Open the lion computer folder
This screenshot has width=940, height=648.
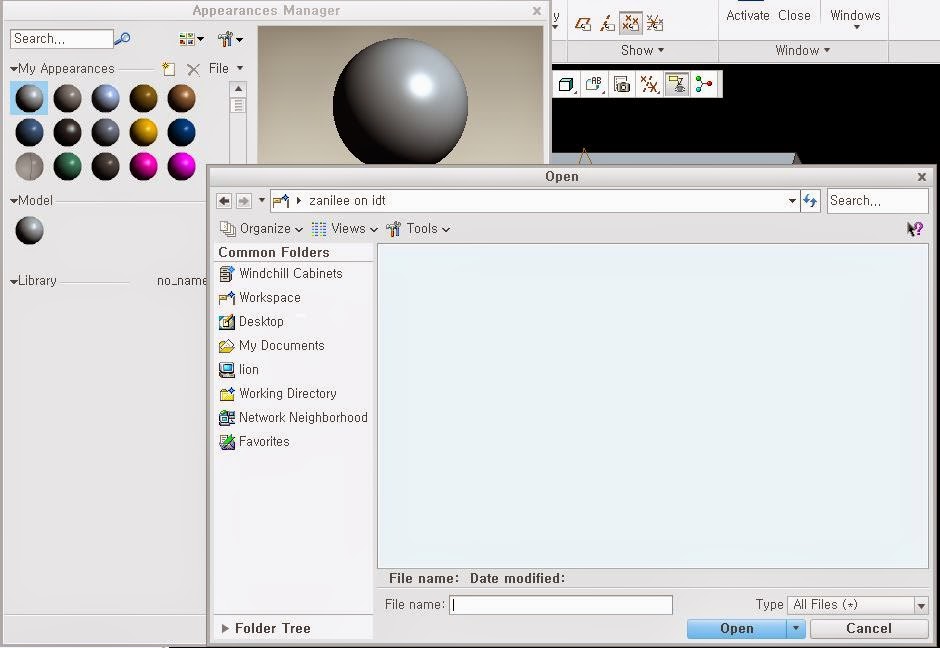point(239,369)
